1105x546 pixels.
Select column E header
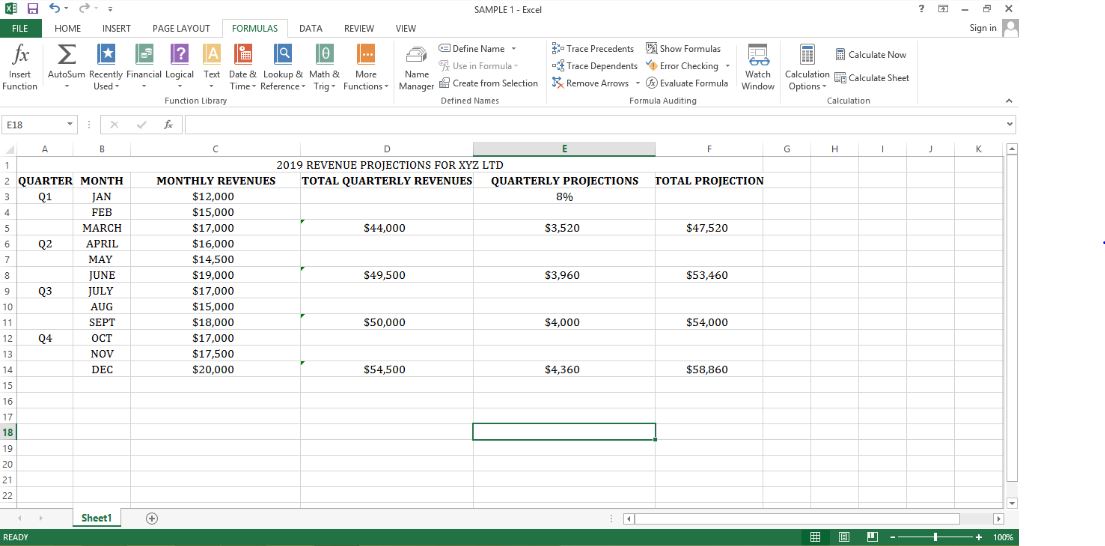pyautogui.click(x=564, y=149)
